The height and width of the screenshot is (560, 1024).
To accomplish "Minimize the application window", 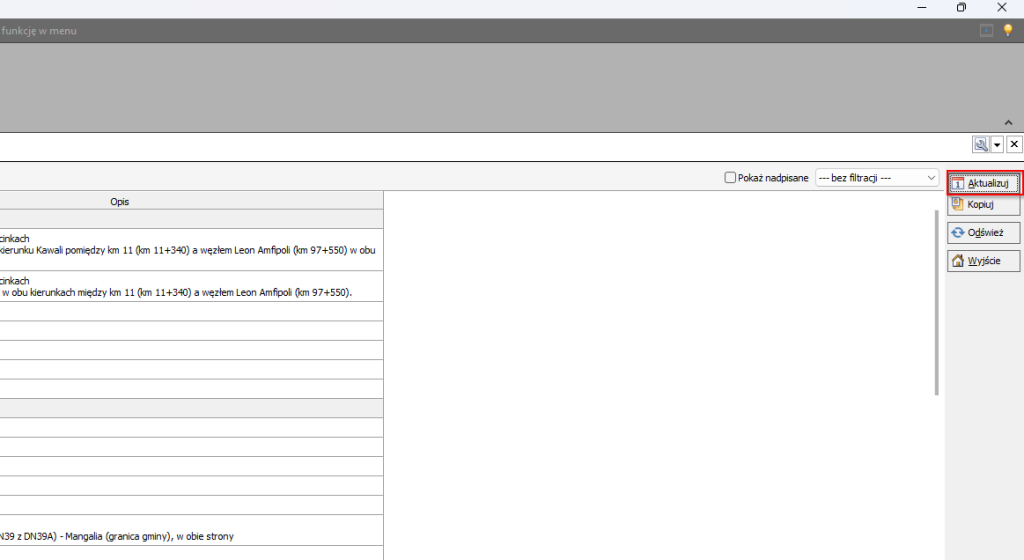I will pos(920,8).
